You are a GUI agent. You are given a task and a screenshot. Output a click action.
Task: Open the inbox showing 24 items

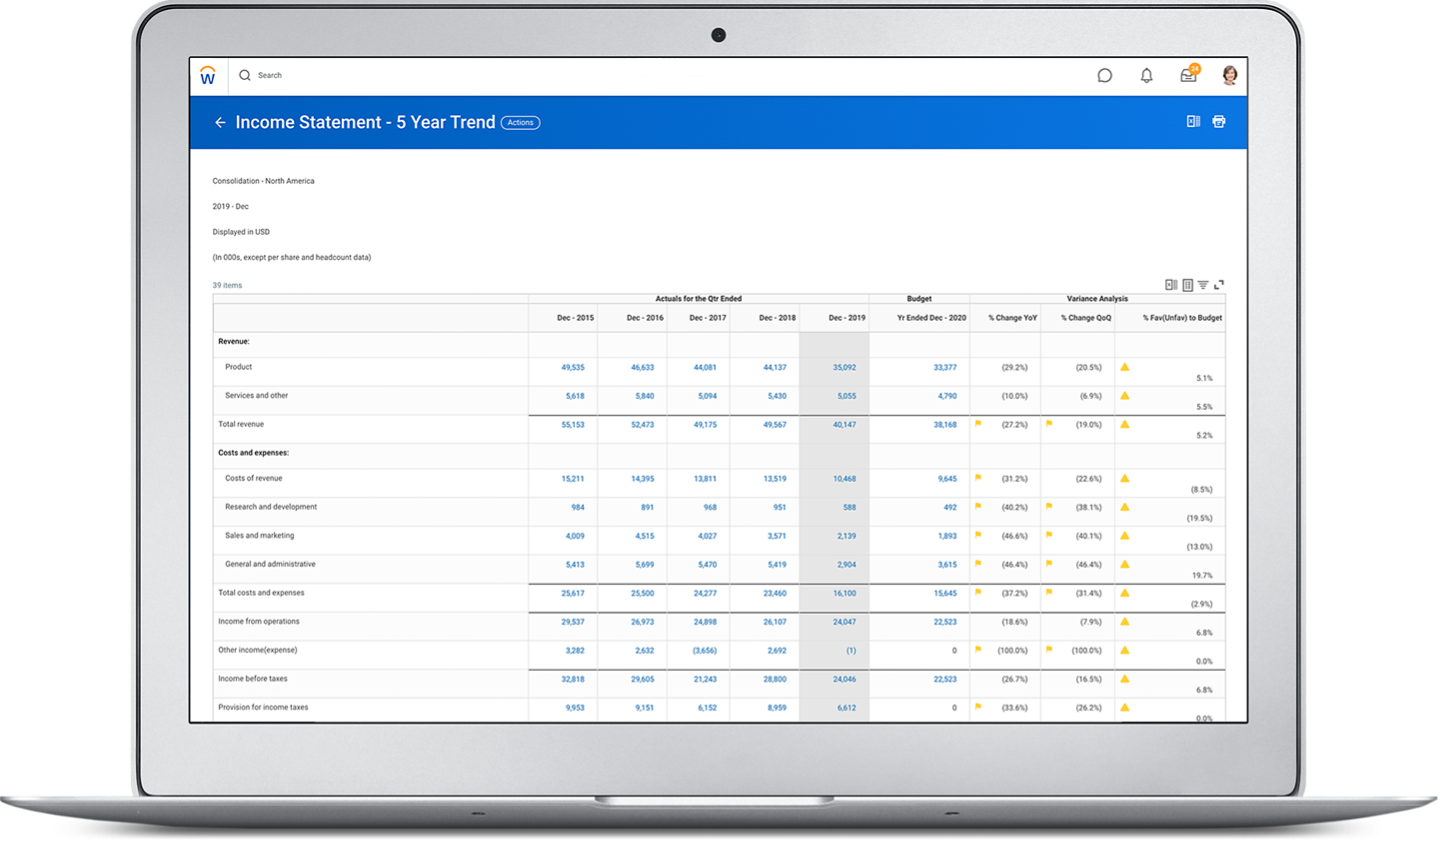1188,75
